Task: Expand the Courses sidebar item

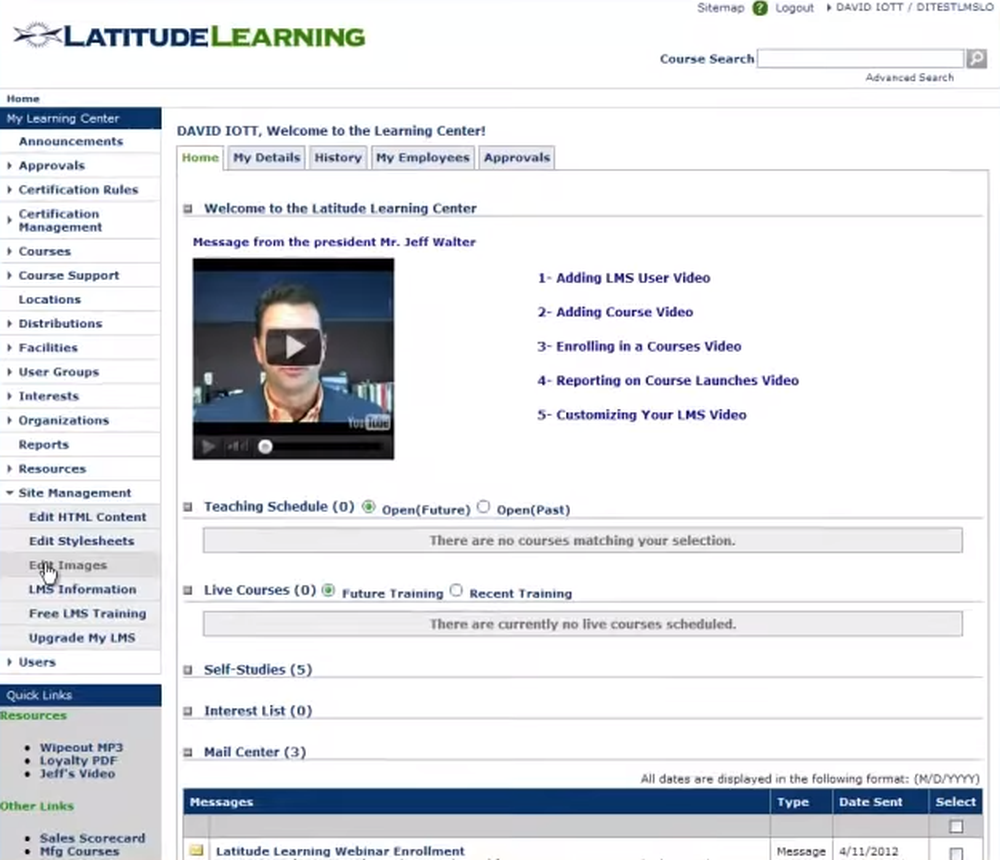Action: click(45, 251)
